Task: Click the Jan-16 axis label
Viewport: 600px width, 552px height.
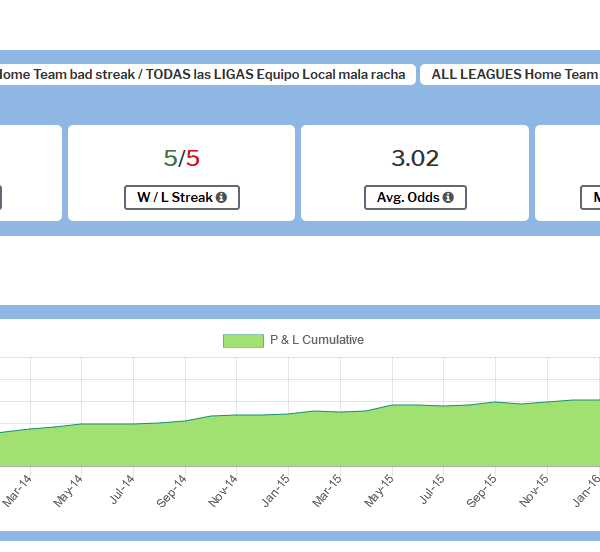Action: [x=586, y=491]
